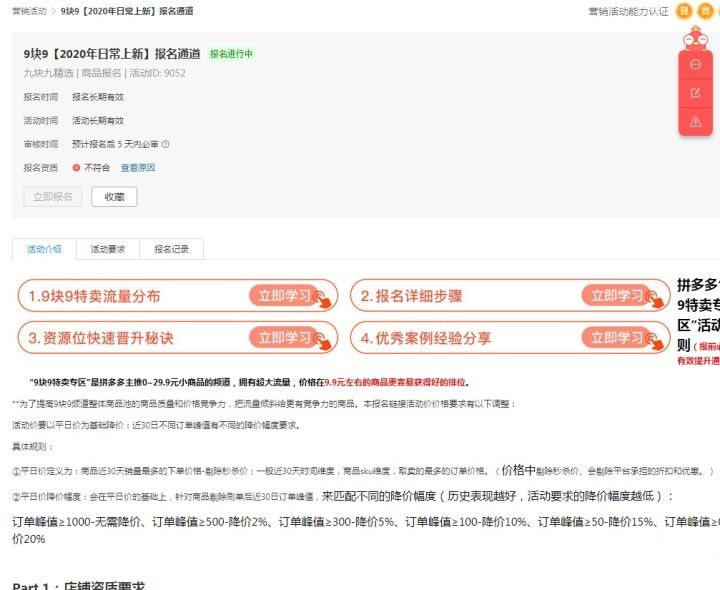
Task: Click the 活动ID: 9052 text
Action: coord(158,73)
